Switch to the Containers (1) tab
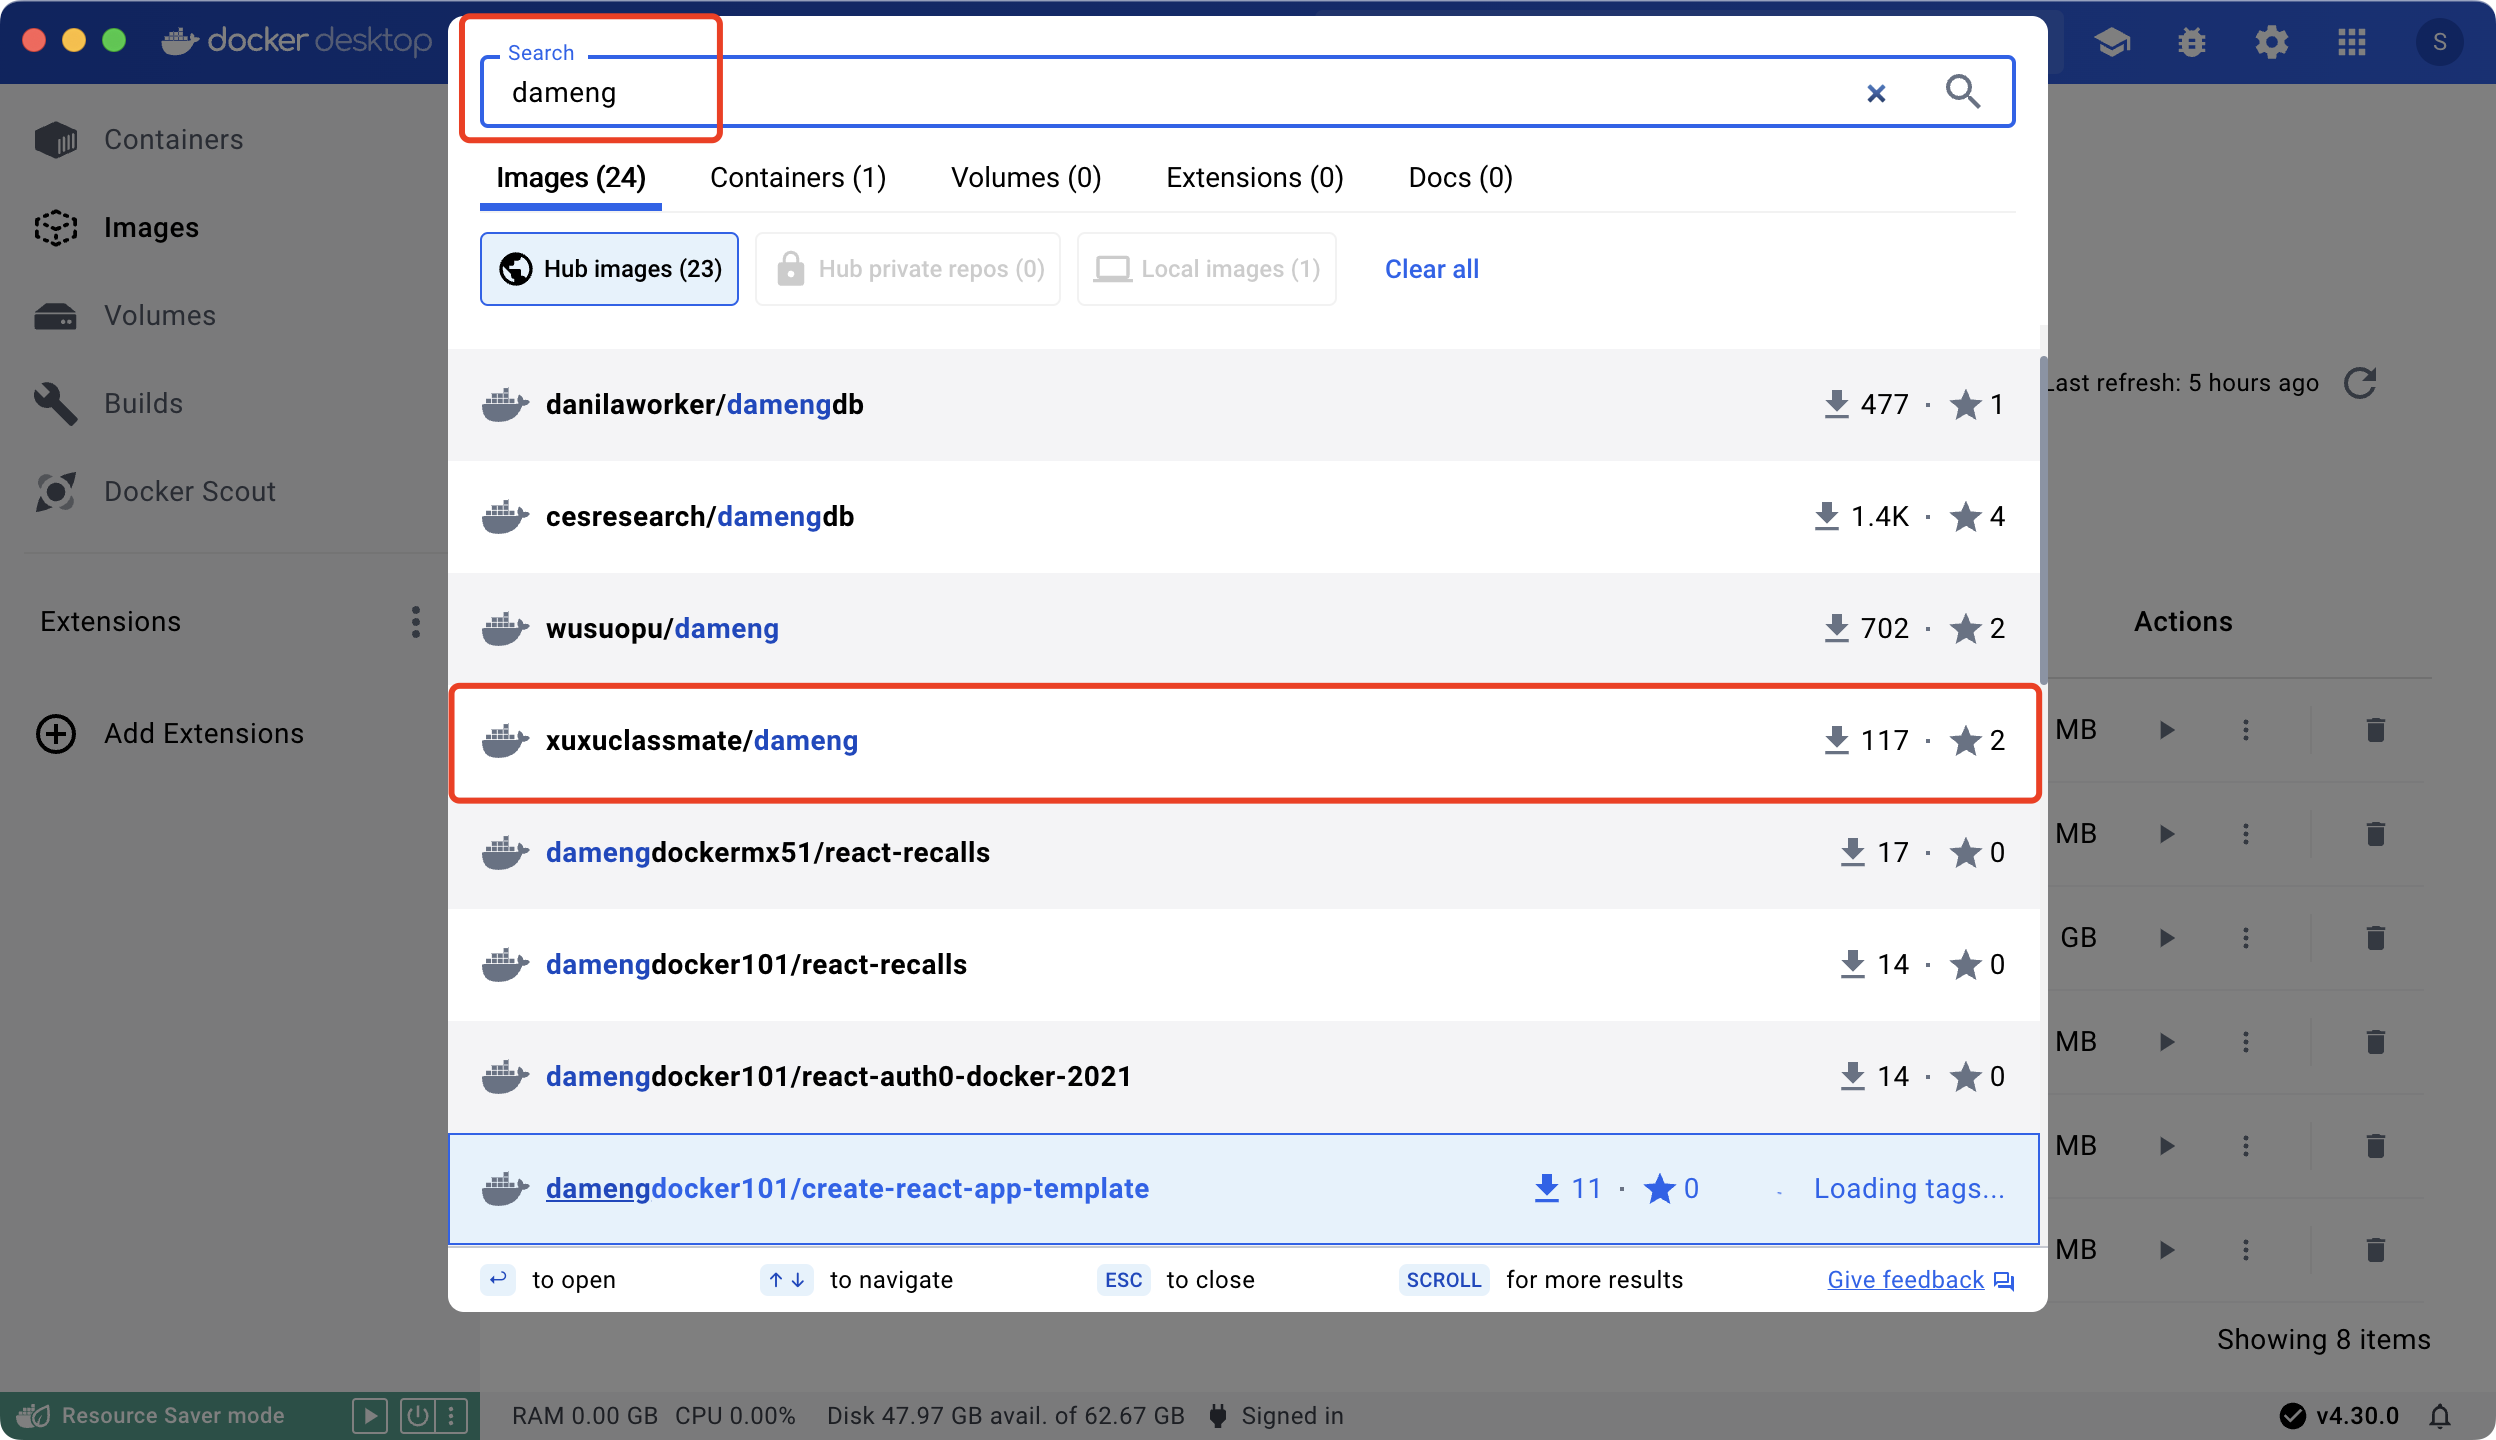2496x1440 pixels. click(798, 178)
